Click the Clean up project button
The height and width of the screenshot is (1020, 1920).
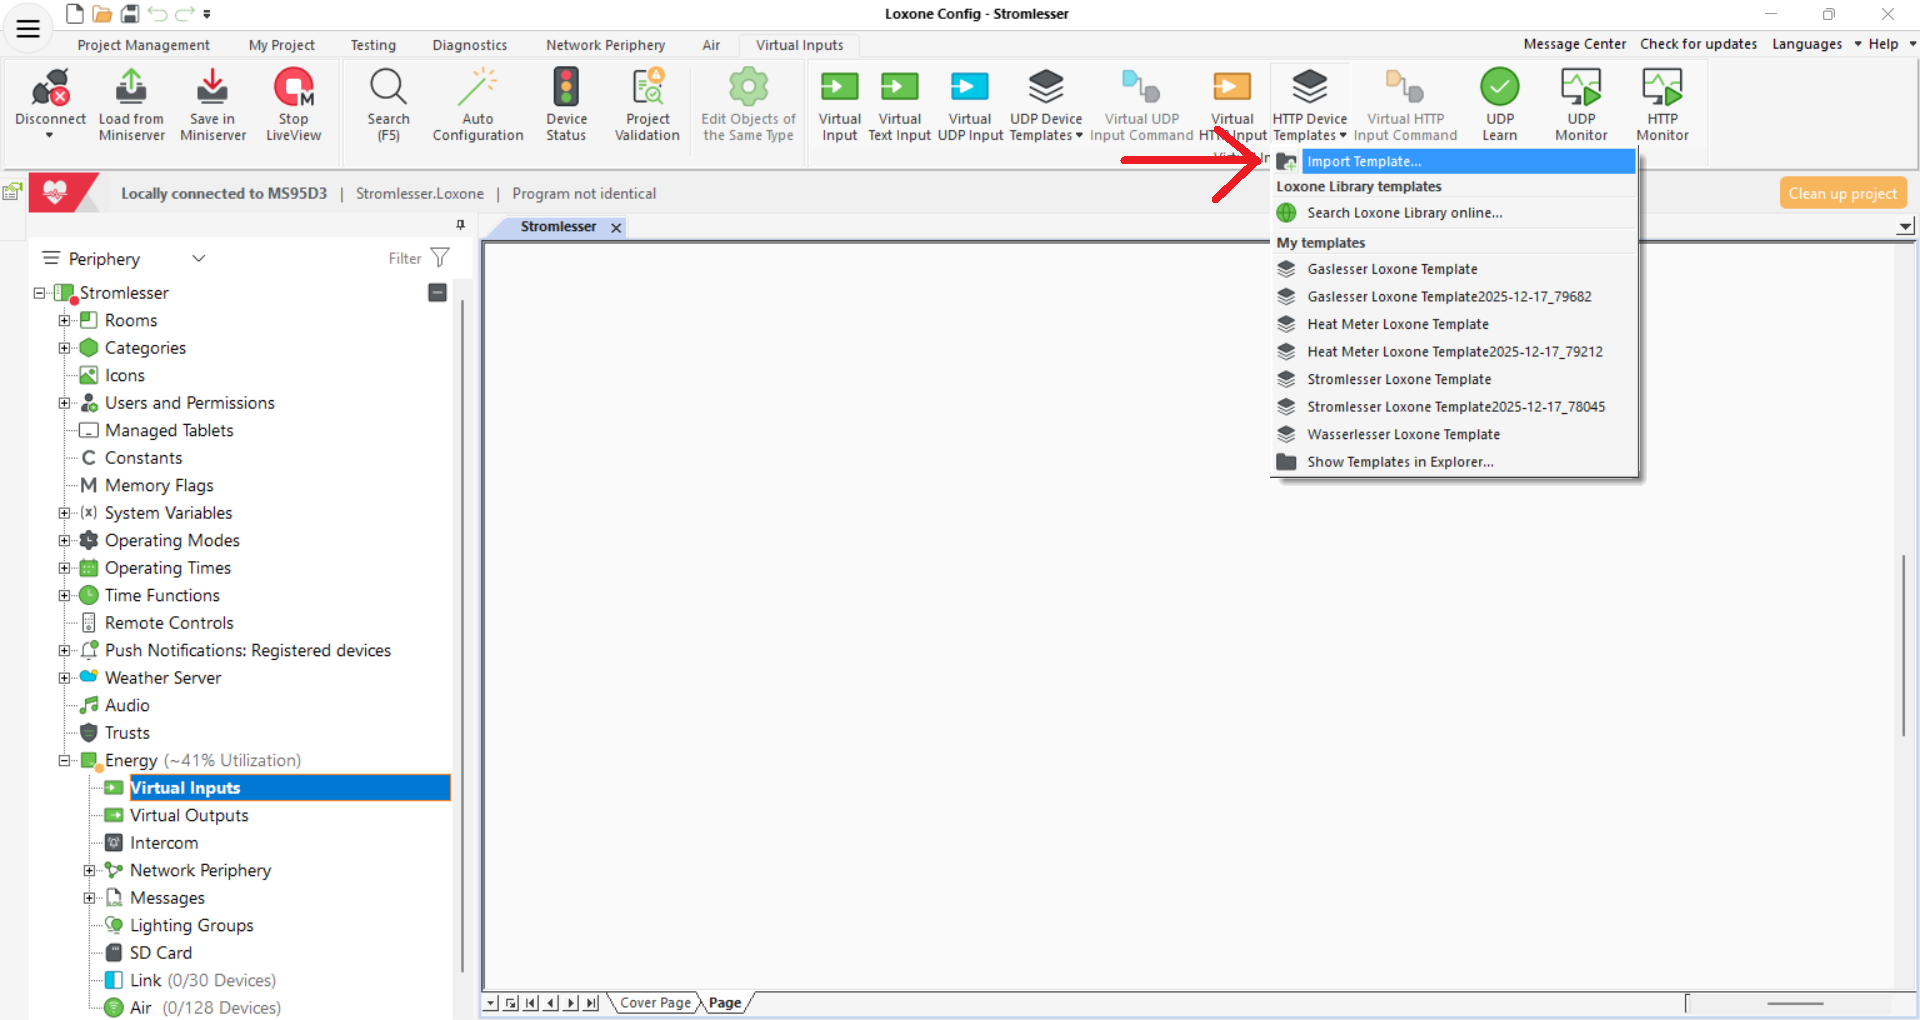(x=1843, y=192)
